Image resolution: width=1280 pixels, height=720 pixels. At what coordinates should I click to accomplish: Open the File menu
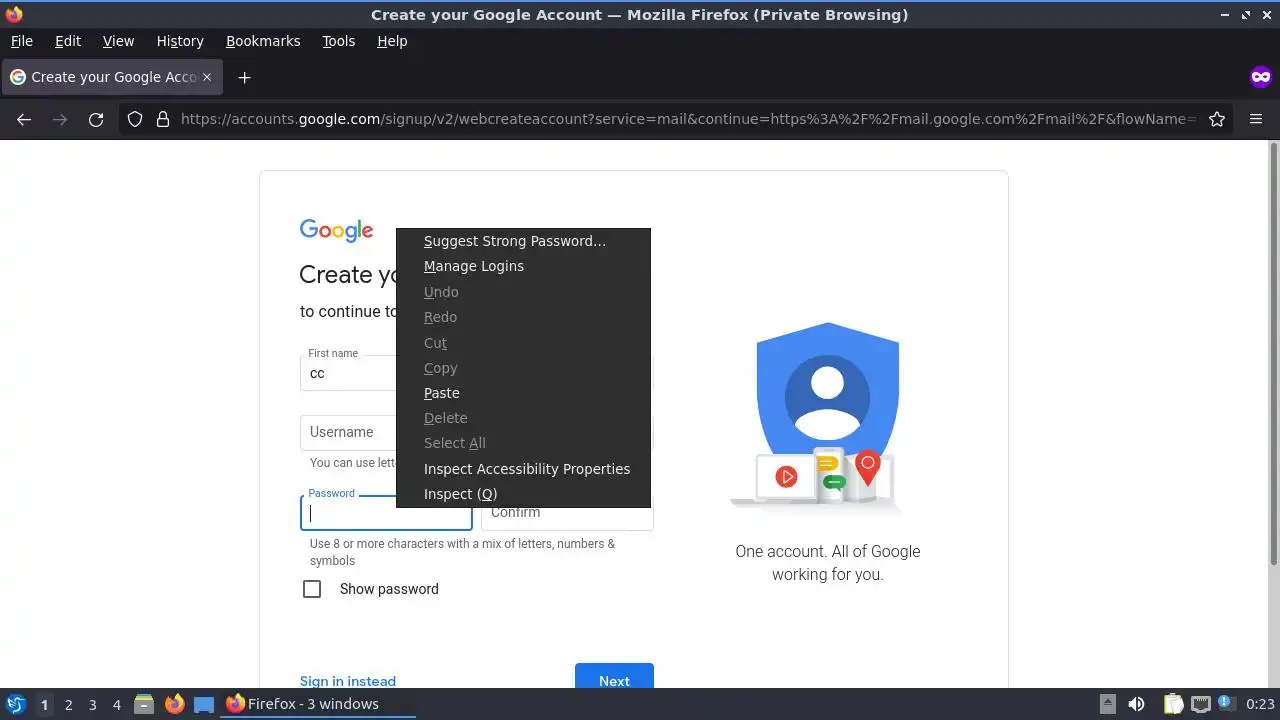pos(21,41)
